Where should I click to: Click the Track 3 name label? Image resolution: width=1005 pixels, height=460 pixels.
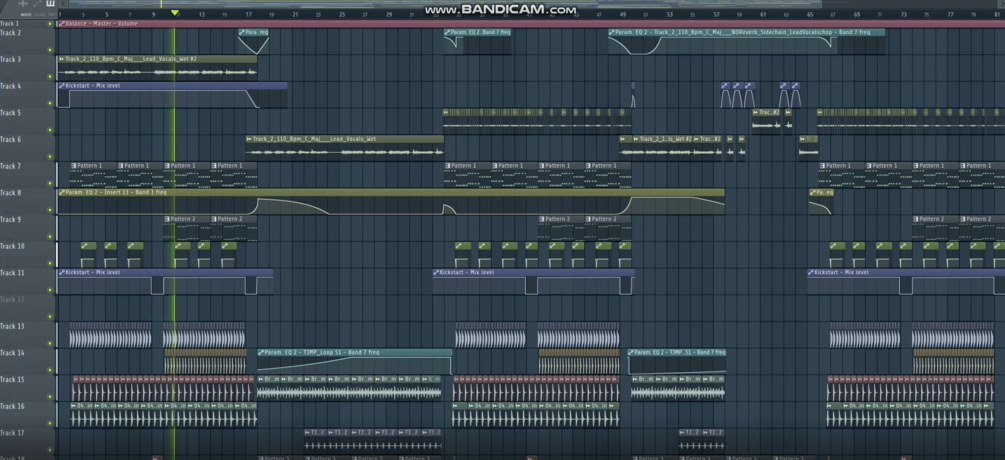pos(10,60)
